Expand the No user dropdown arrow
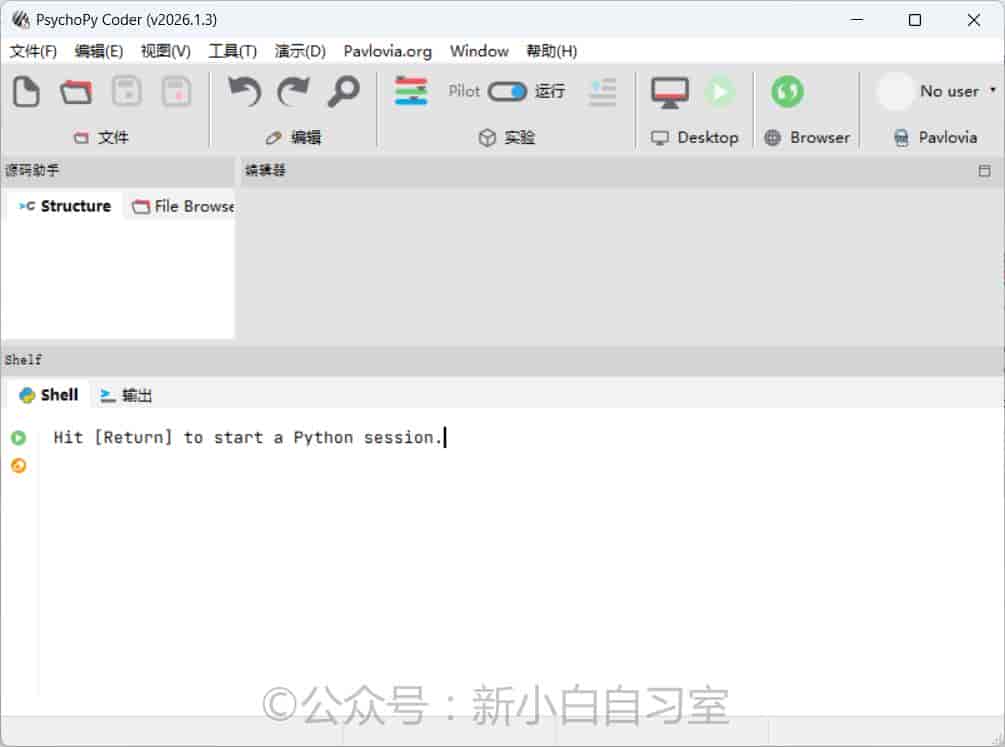The image size is (1005, 747). 992,90
